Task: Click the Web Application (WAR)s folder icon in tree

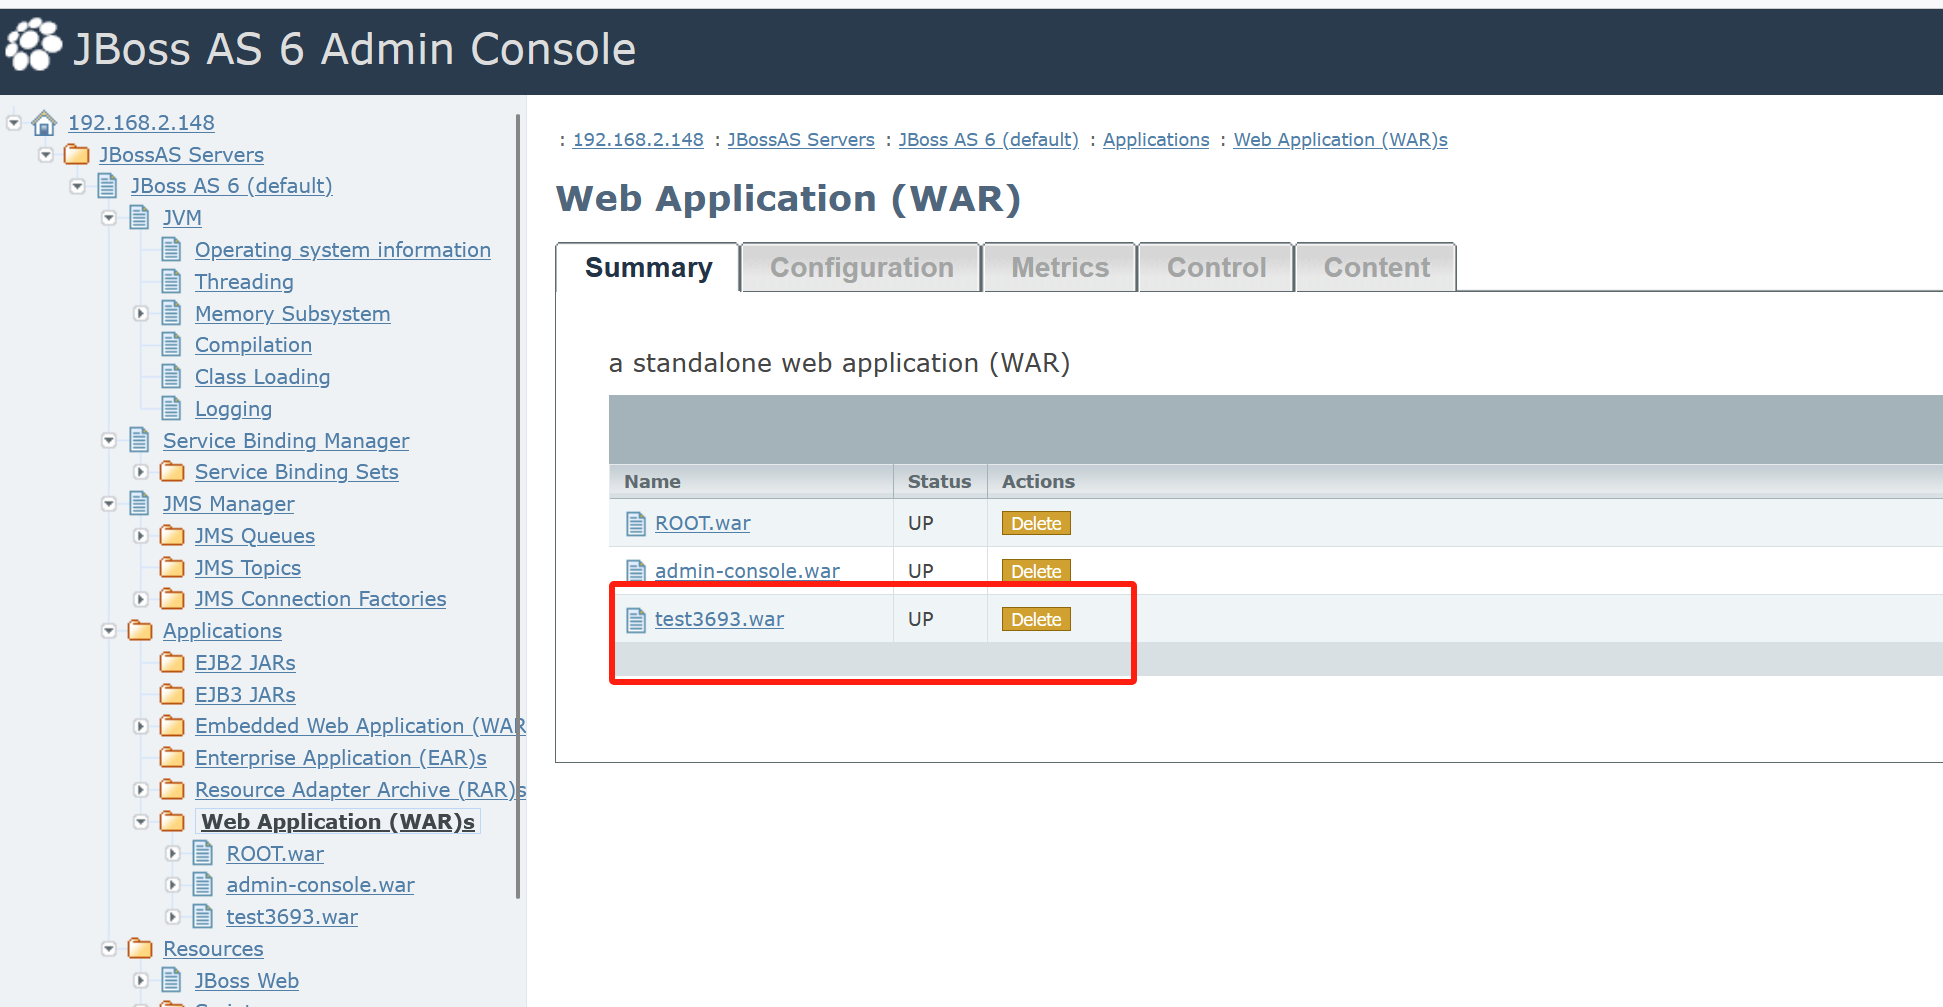Action: click(173, 821)
